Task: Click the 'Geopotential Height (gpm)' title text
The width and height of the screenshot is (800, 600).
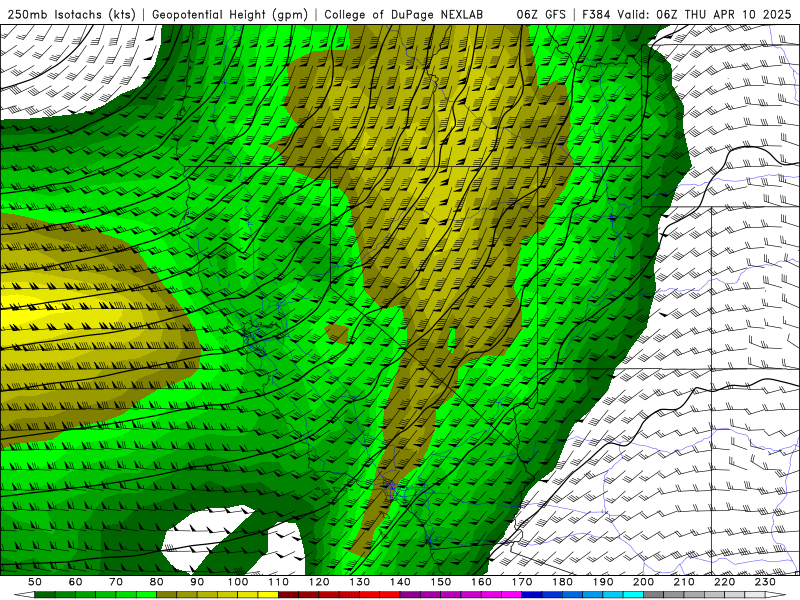Action: (230, 15)
